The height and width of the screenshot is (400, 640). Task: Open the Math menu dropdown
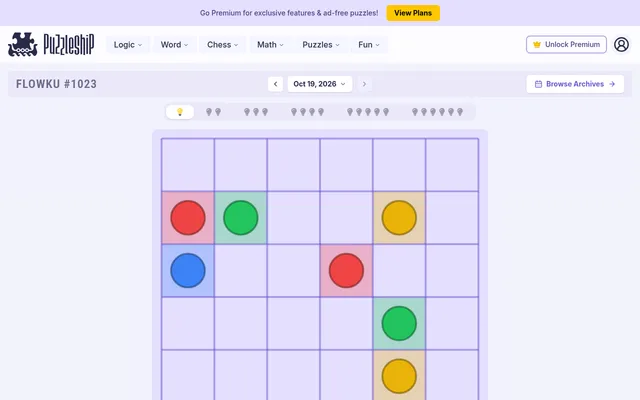(x=270, y=44)
